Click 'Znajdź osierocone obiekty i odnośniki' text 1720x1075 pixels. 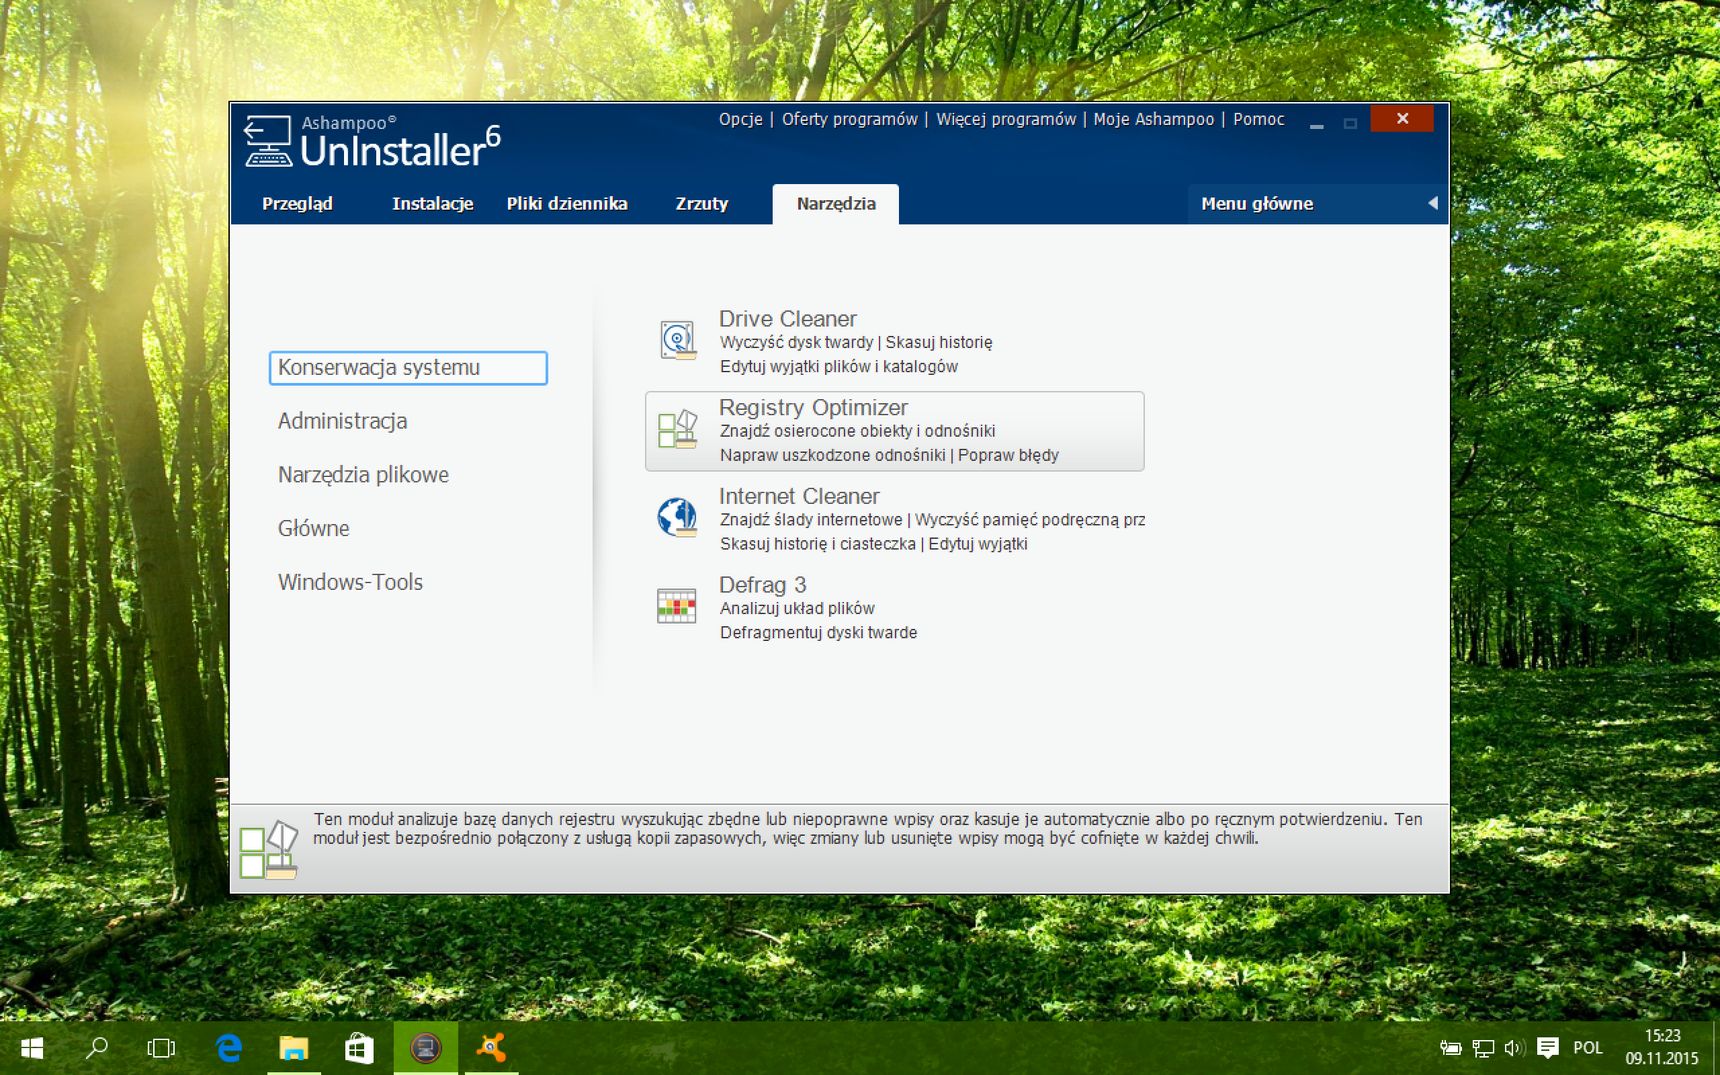click(x=857, y=431)
